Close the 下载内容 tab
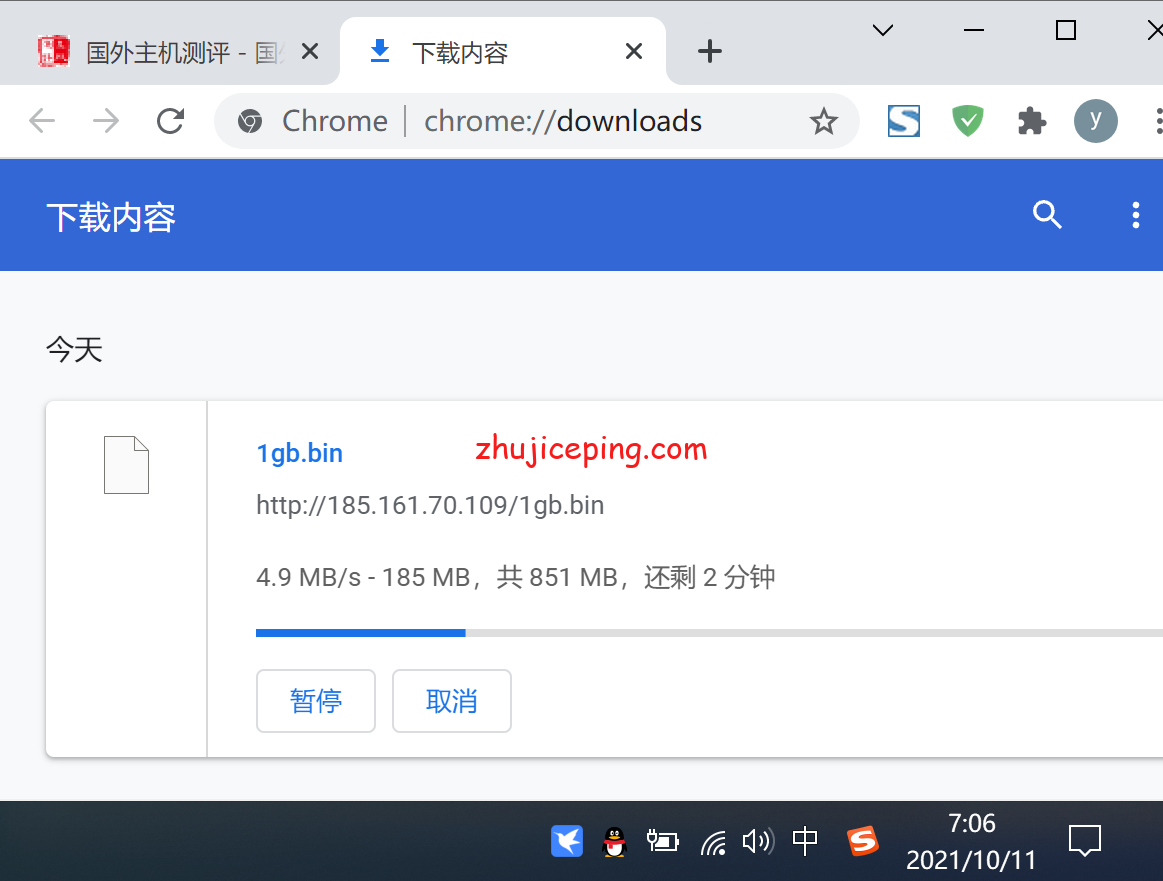 pyautogui.click(x=633, y=51)
